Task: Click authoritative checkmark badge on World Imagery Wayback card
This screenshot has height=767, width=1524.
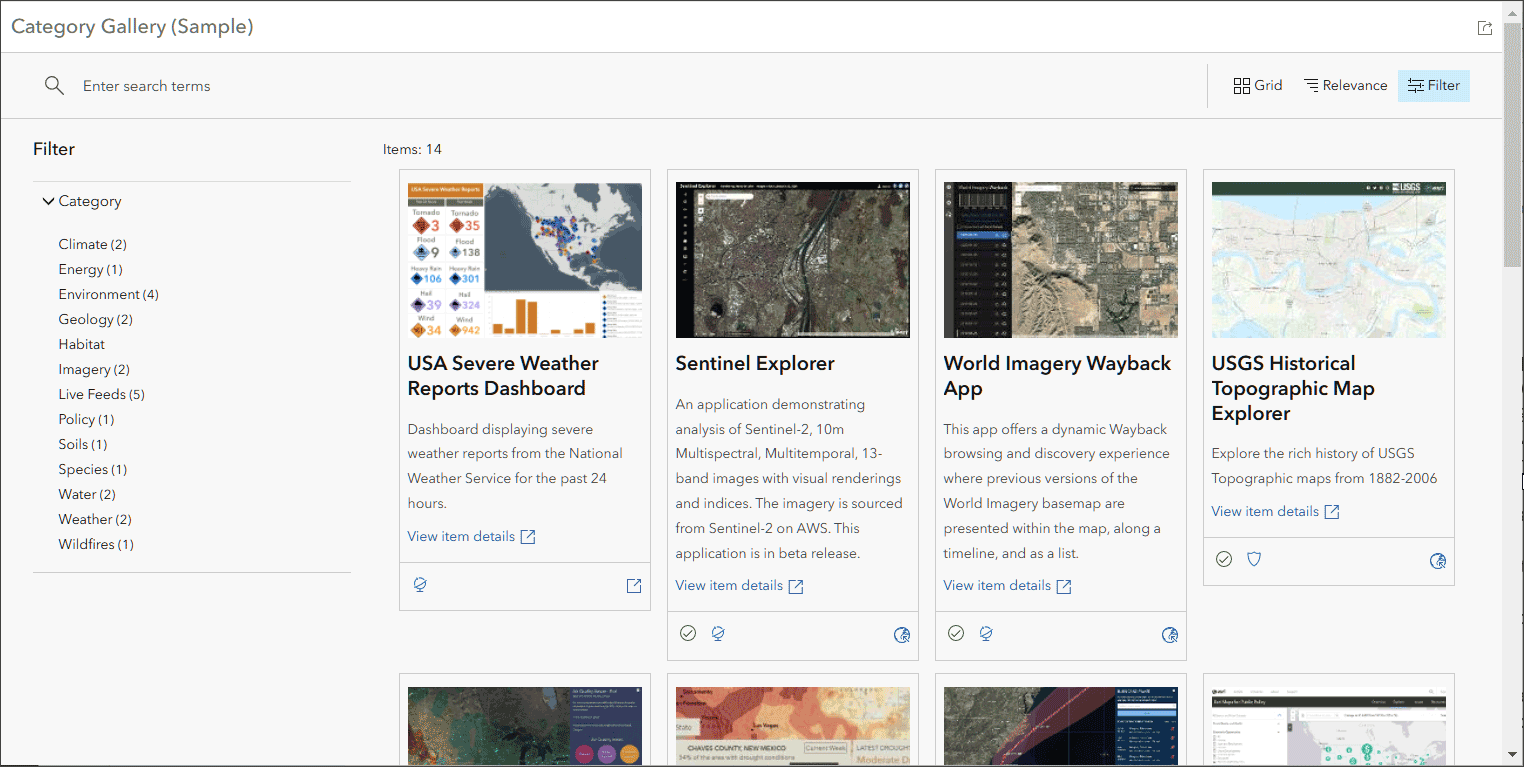Action: pyautogui.click(x=956, y=633)
